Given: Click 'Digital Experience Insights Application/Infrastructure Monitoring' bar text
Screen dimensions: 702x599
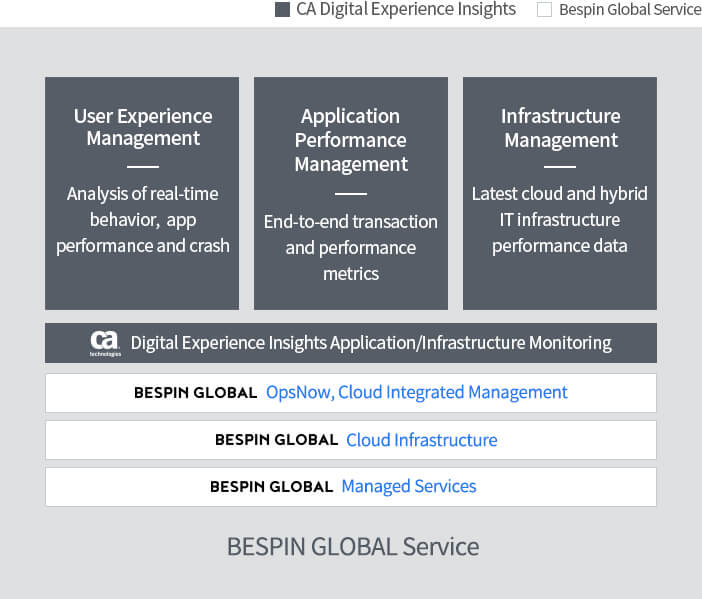Looking at the screenshot, I should pyautogui.click(x=371, y=343).
